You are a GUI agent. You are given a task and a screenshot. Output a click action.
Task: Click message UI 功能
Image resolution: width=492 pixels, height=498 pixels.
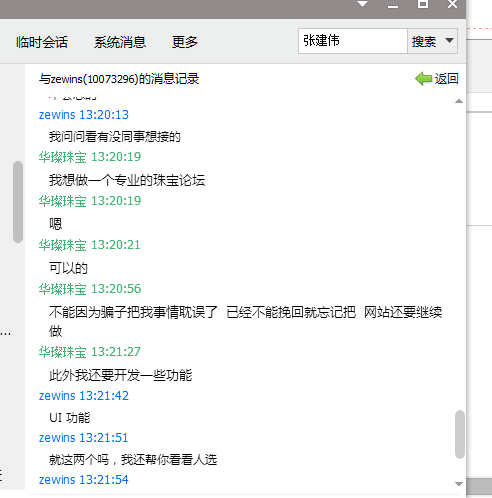click(70, 417)
